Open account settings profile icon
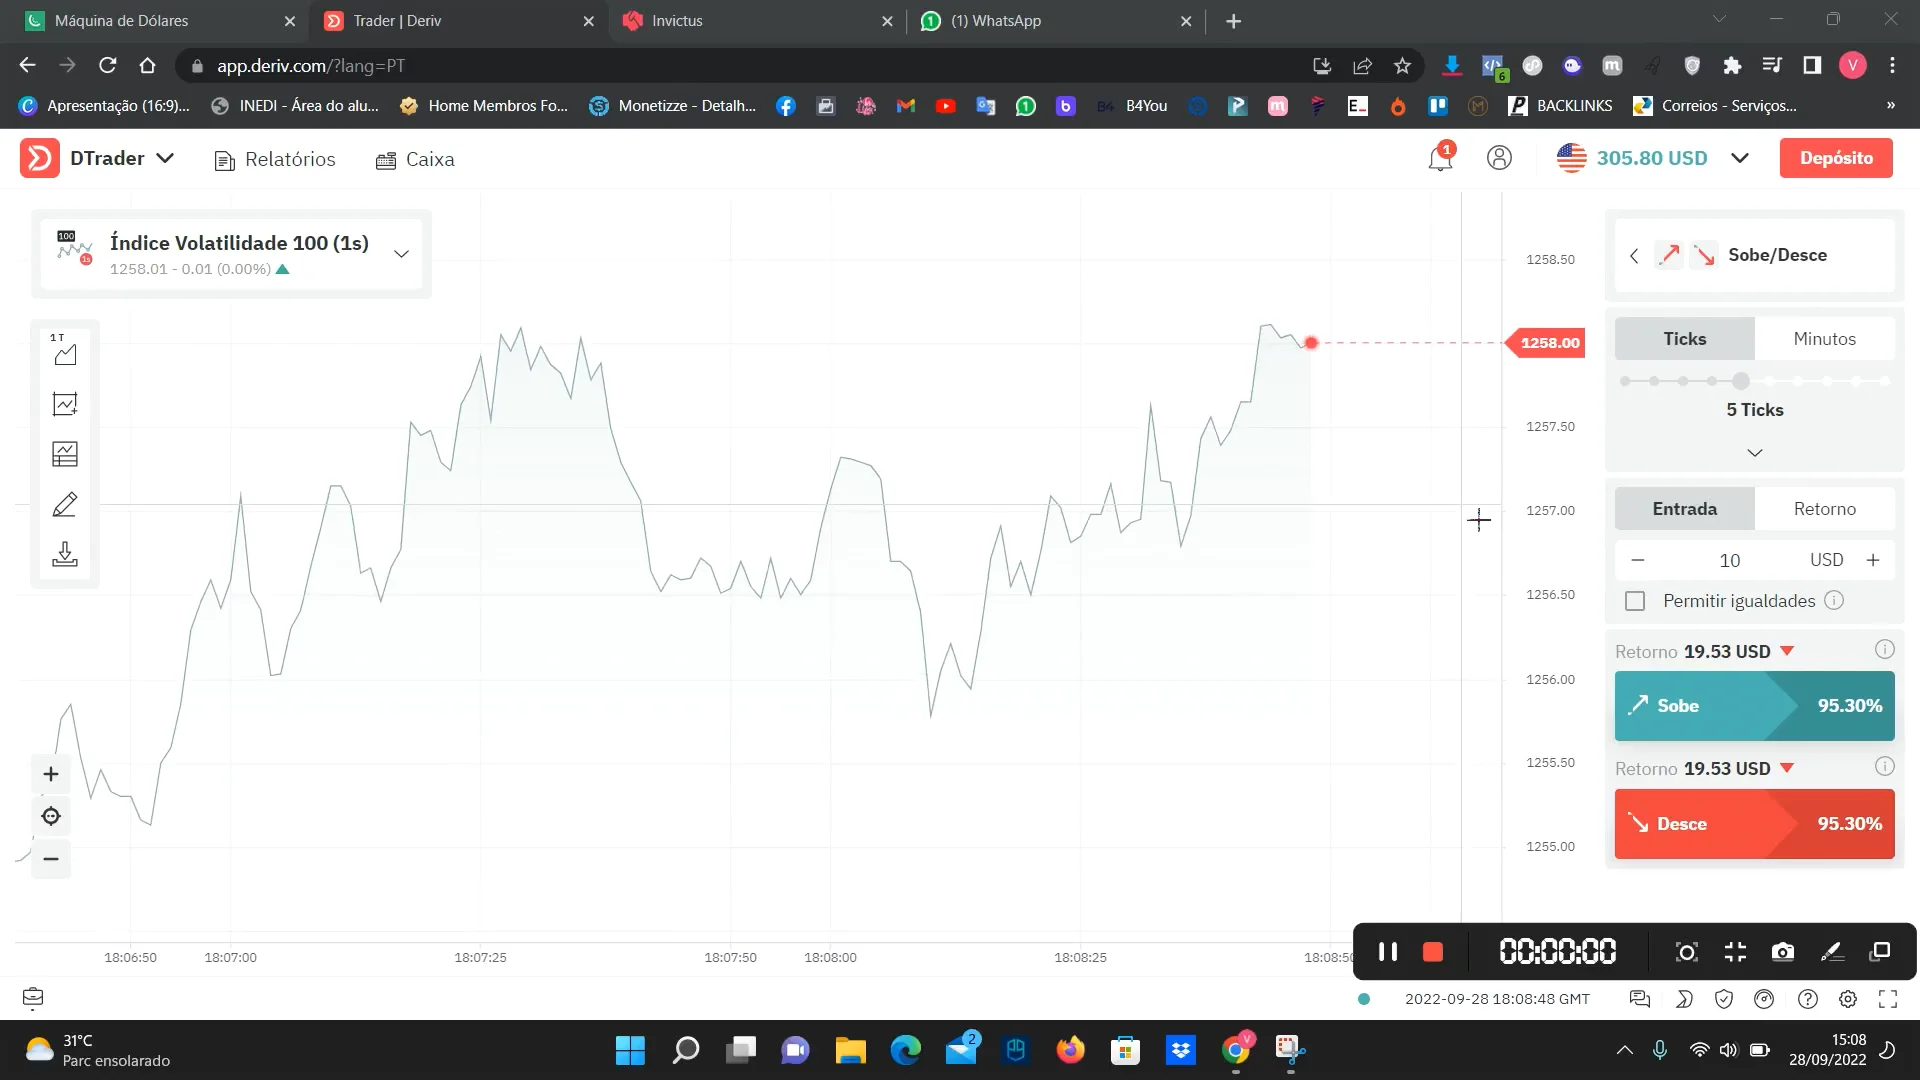 [1499, 158]
